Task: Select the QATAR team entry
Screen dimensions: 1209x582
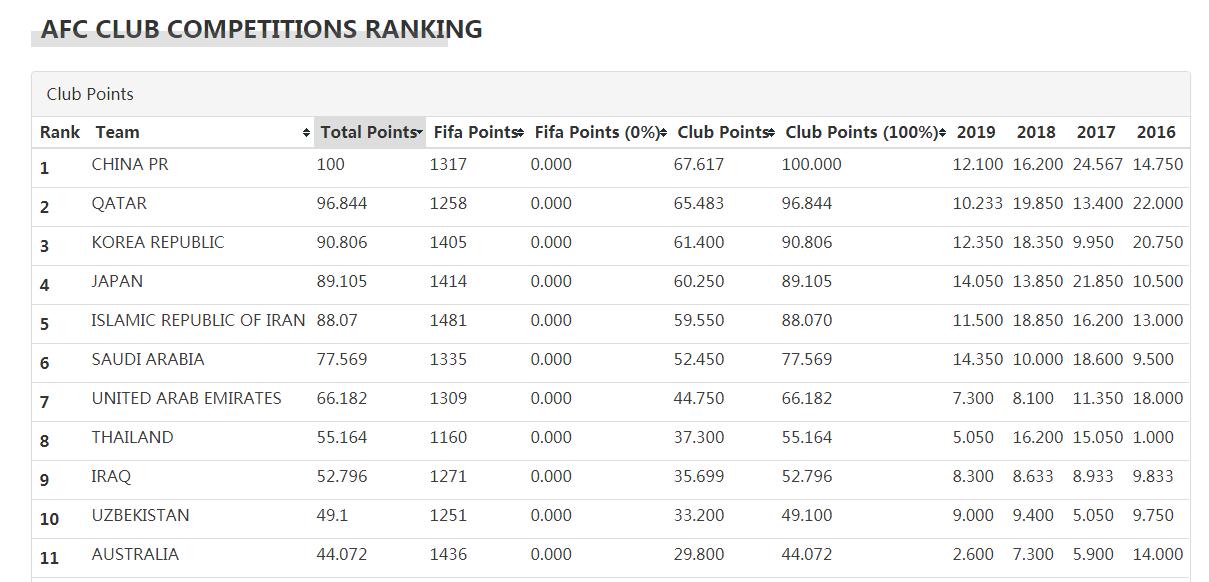Action: (x=119, y=203)
